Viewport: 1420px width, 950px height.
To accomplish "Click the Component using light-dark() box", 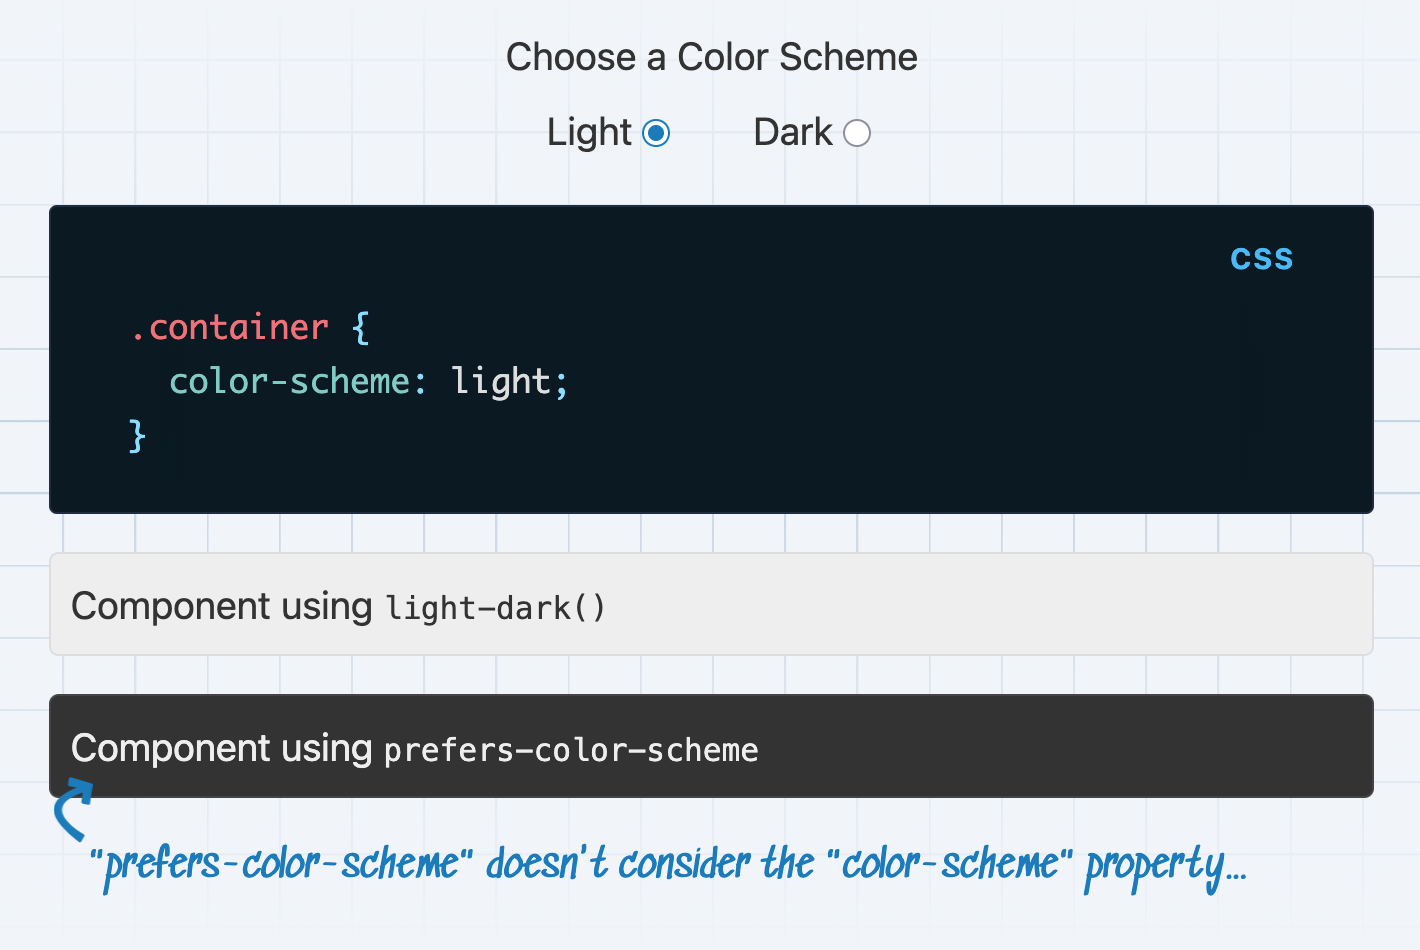I will [x=711, y=603].
